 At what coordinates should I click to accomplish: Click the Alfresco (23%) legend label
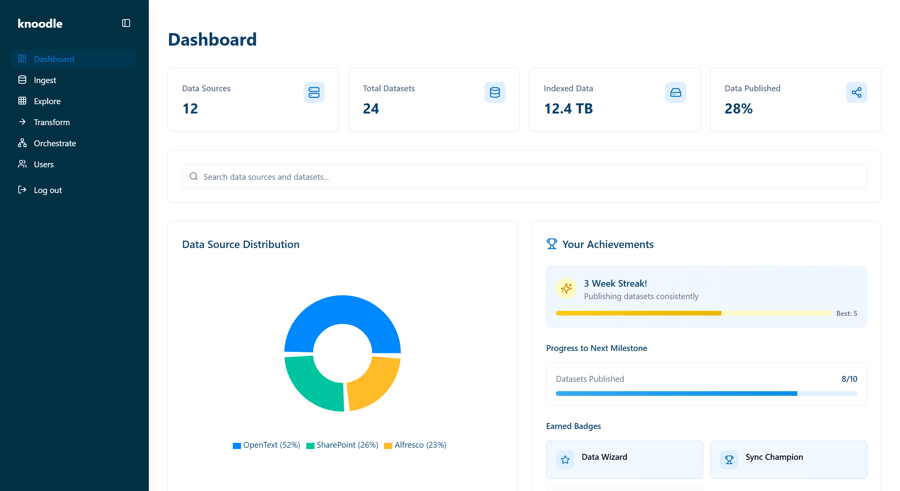point(420,445)
